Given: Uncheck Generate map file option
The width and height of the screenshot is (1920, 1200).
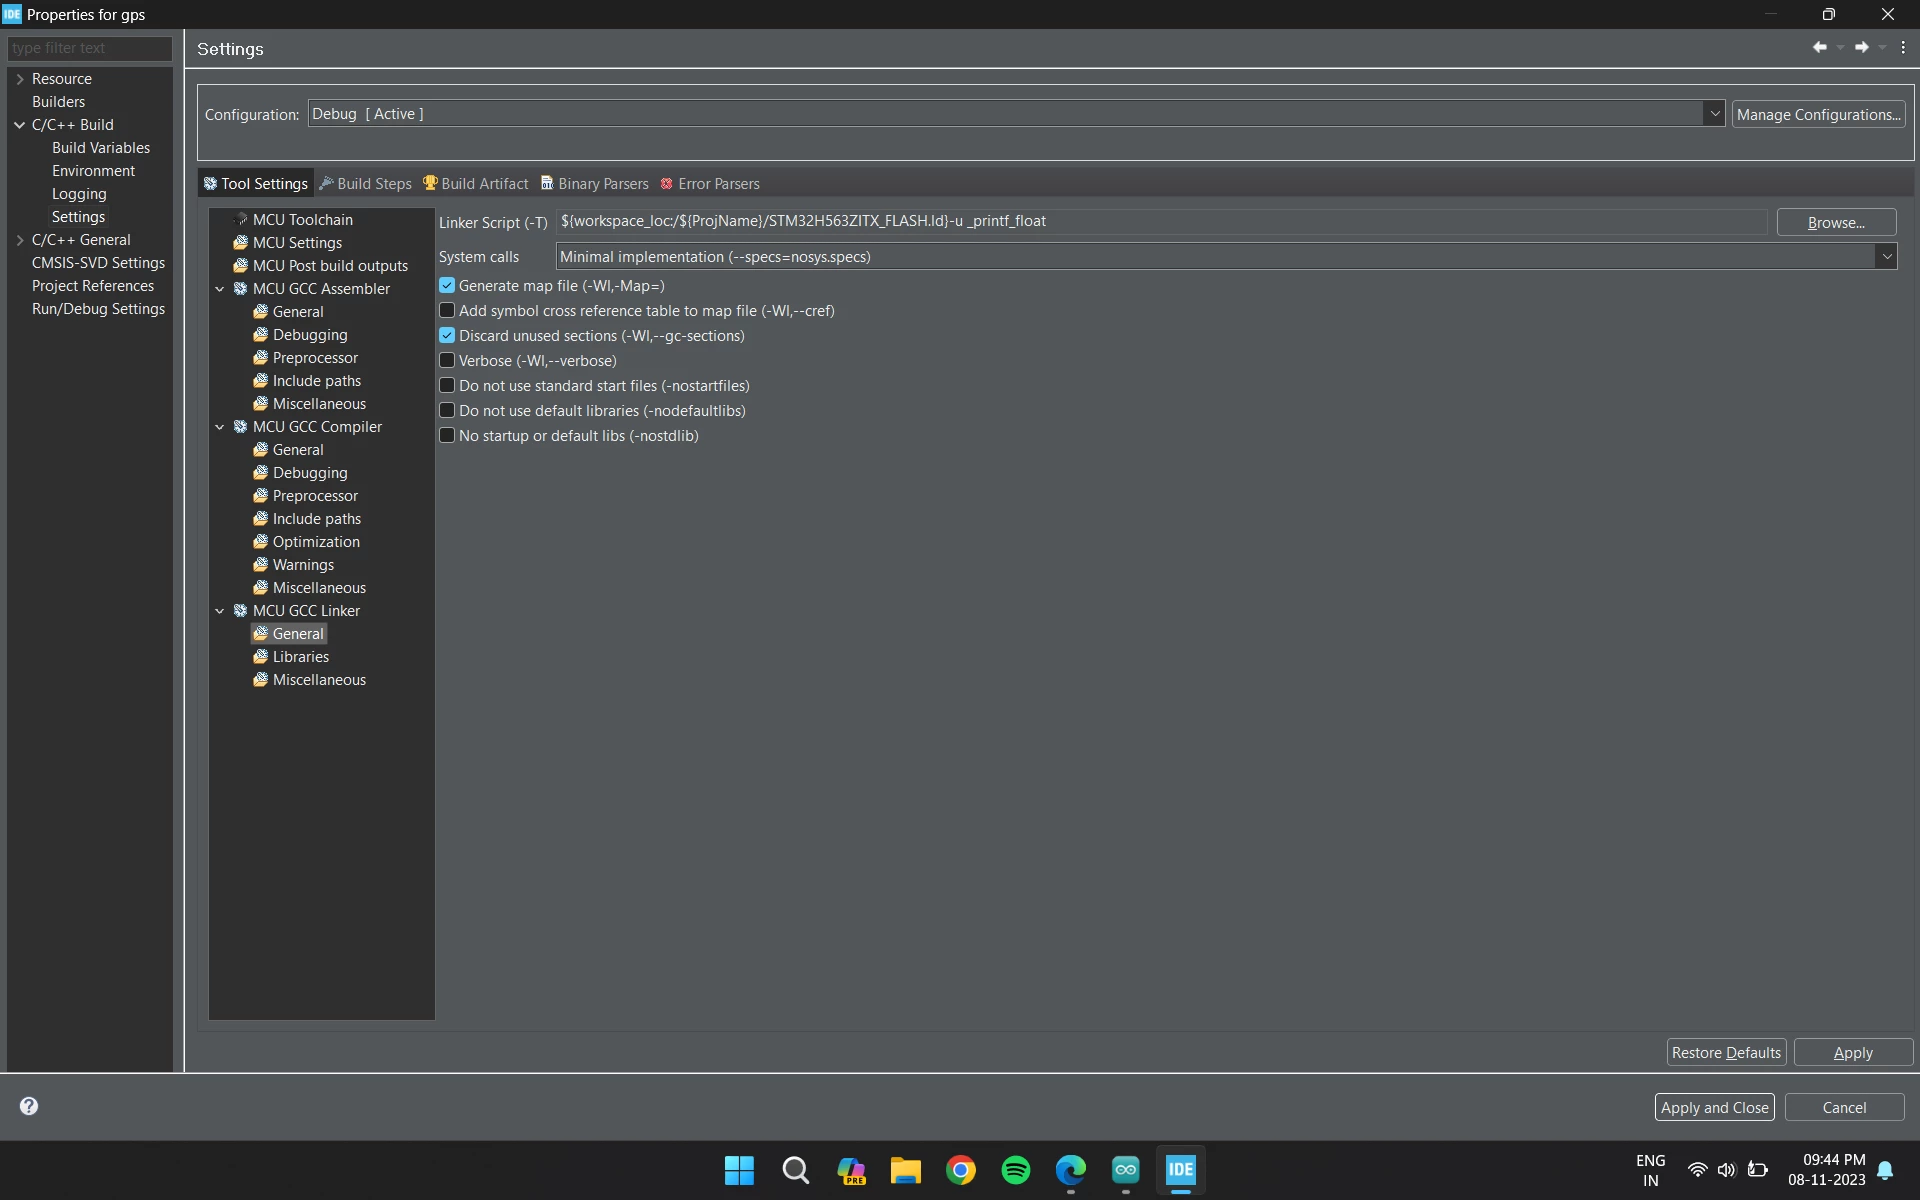Looking at the screenshot, I should 447,286.
